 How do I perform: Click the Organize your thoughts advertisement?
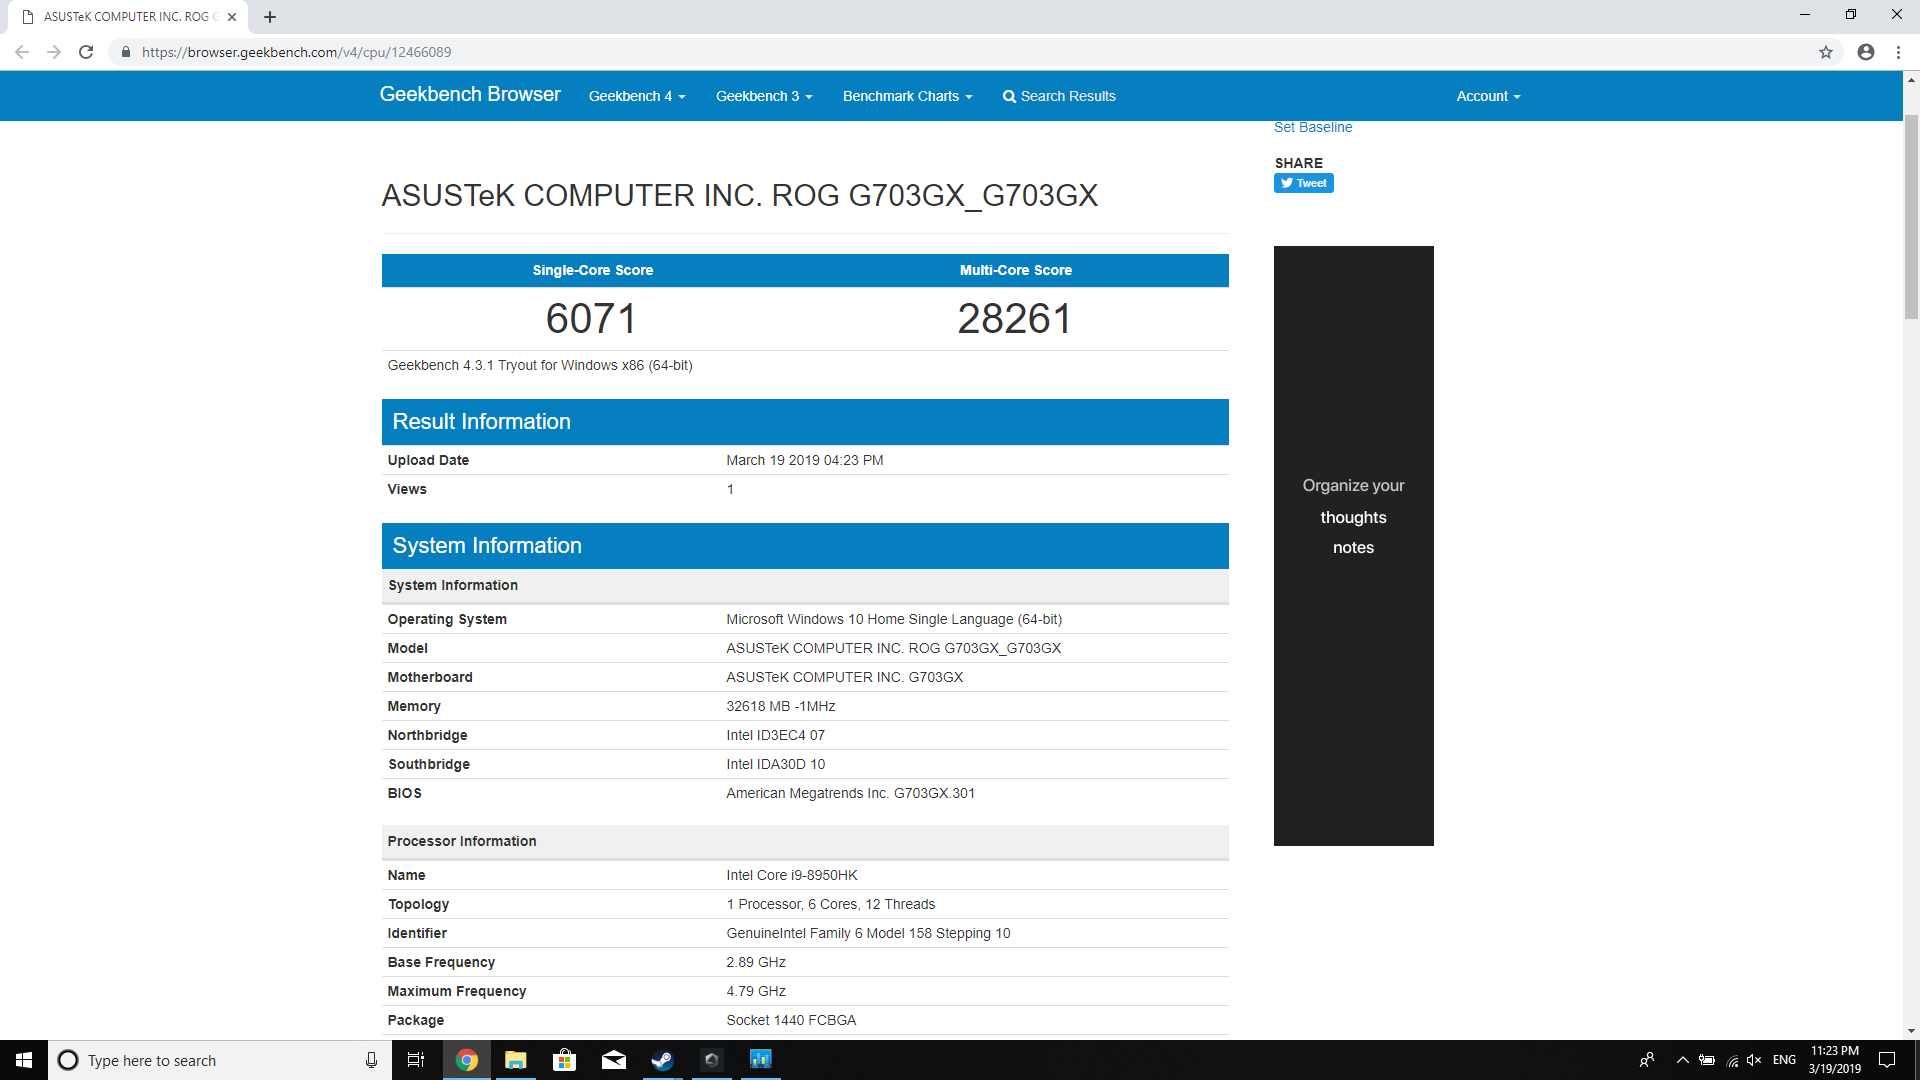[x=1354, y=546]
